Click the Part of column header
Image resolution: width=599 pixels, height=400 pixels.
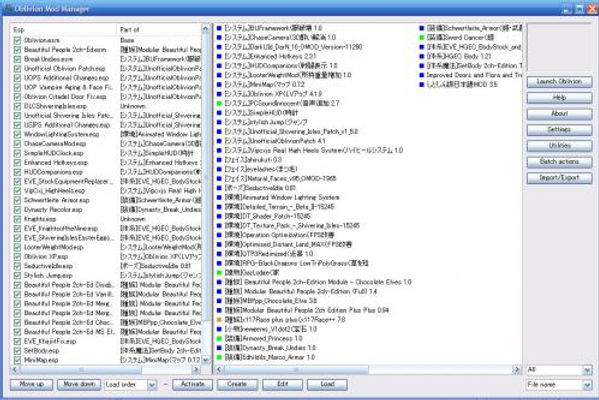tap(159, 29)
